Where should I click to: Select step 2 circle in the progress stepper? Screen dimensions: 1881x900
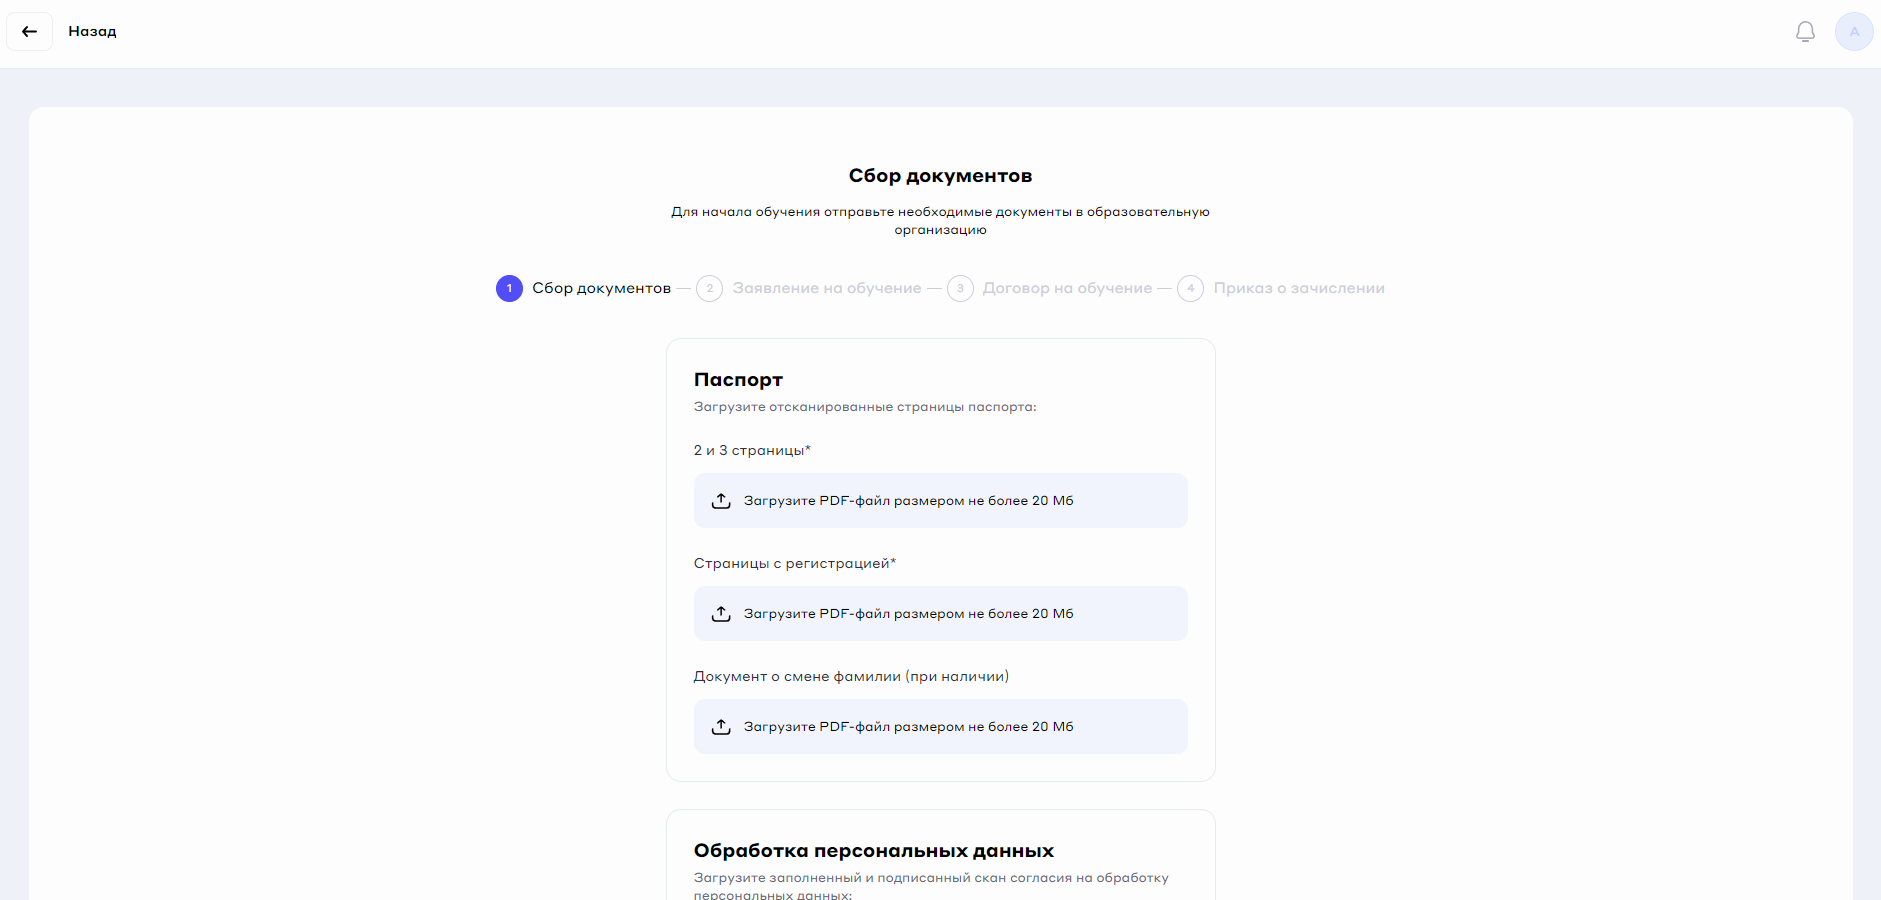(709, 289)
